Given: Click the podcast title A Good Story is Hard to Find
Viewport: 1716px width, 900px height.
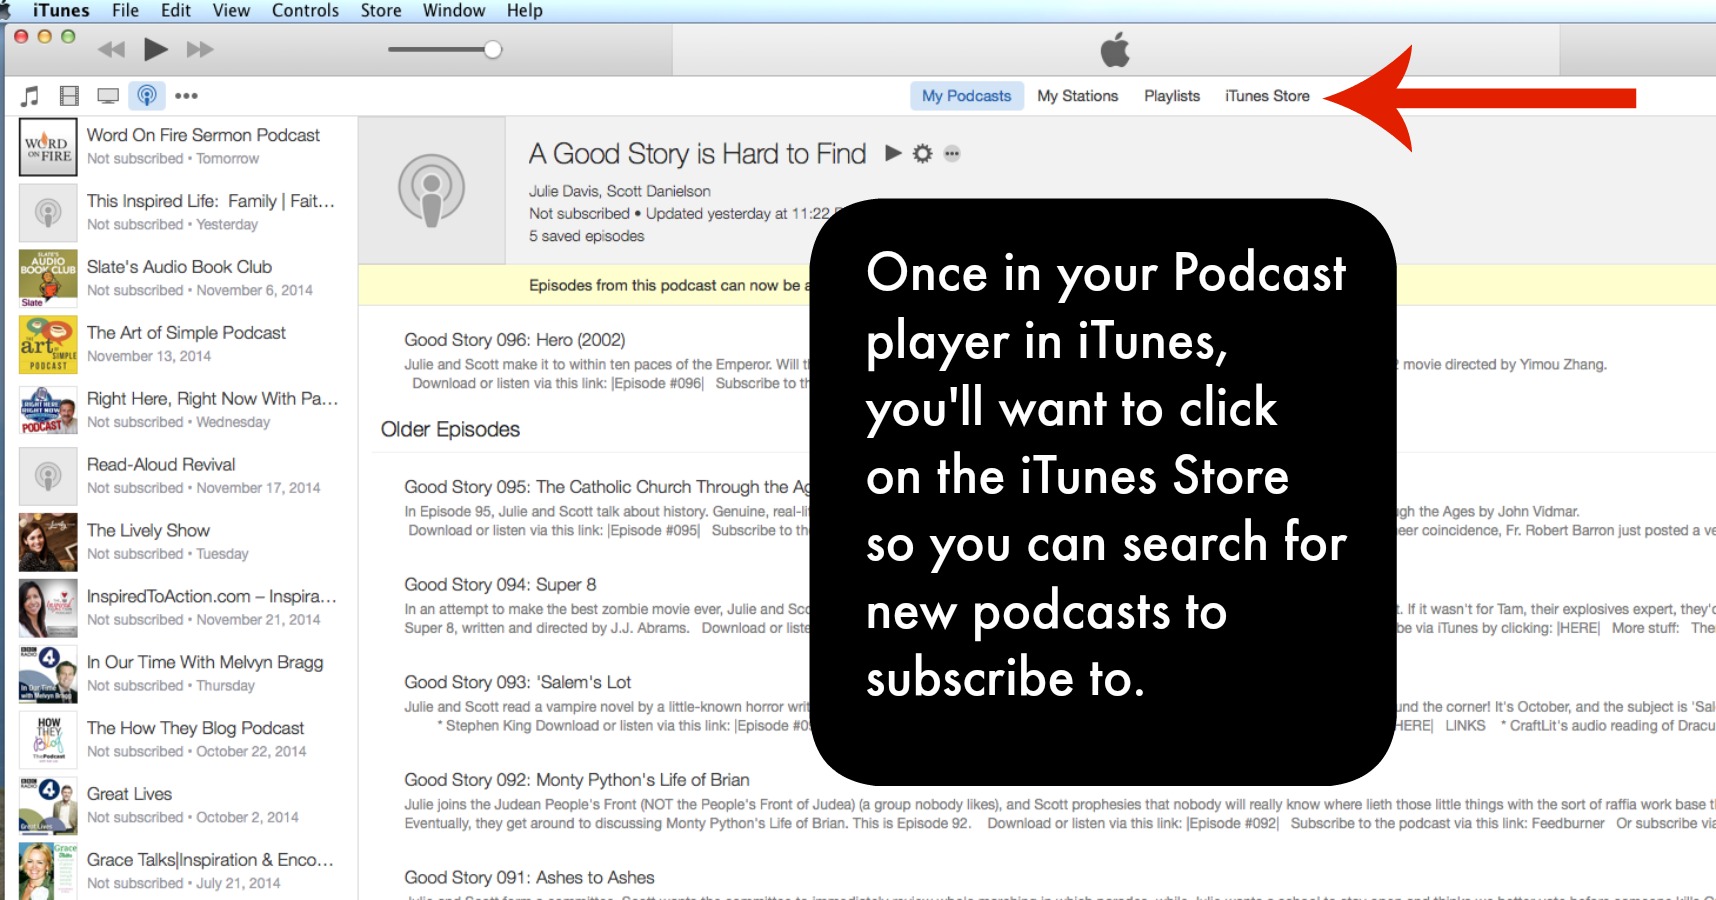Looking at the screenshot, I should pyautogui.click(x=697, y=153).
